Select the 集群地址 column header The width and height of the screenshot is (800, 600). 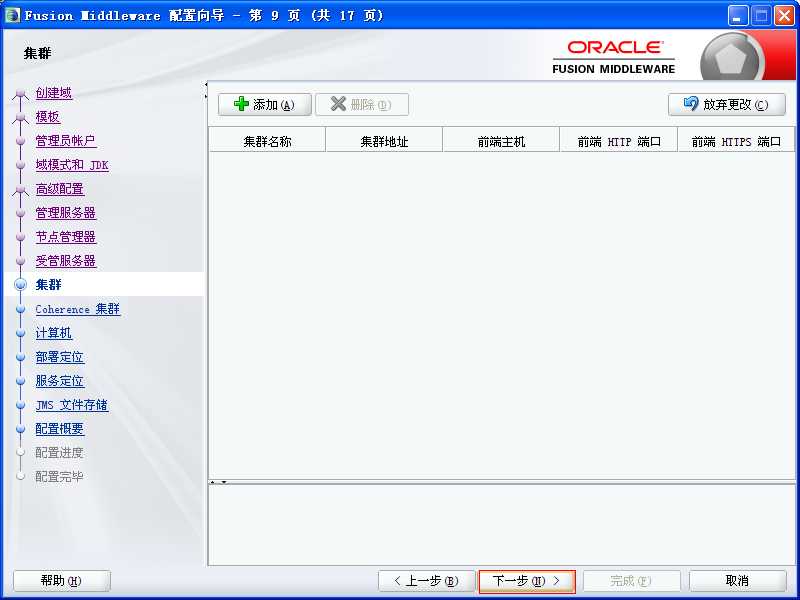pos(384,141)
